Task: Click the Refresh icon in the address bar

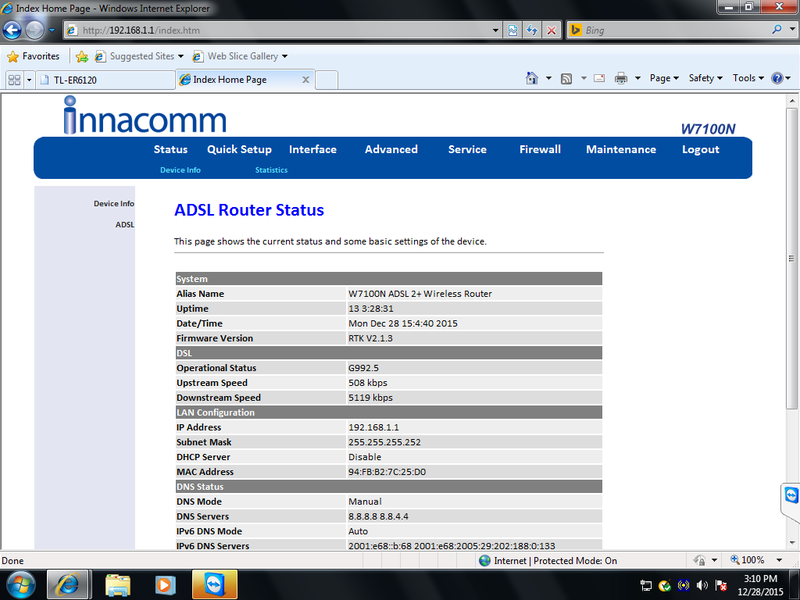Action: click(x=532, y=30)
